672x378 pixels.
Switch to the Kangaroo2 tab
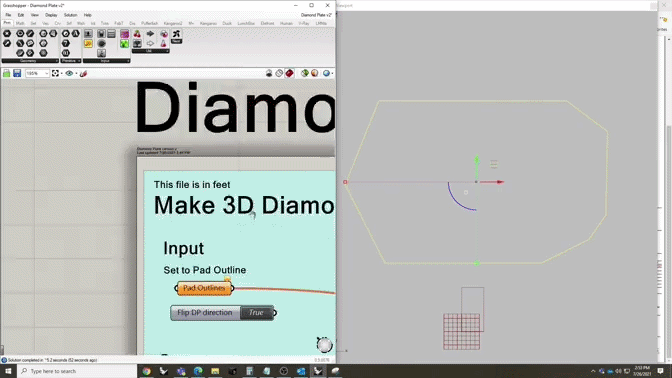(x=173, y=23)
